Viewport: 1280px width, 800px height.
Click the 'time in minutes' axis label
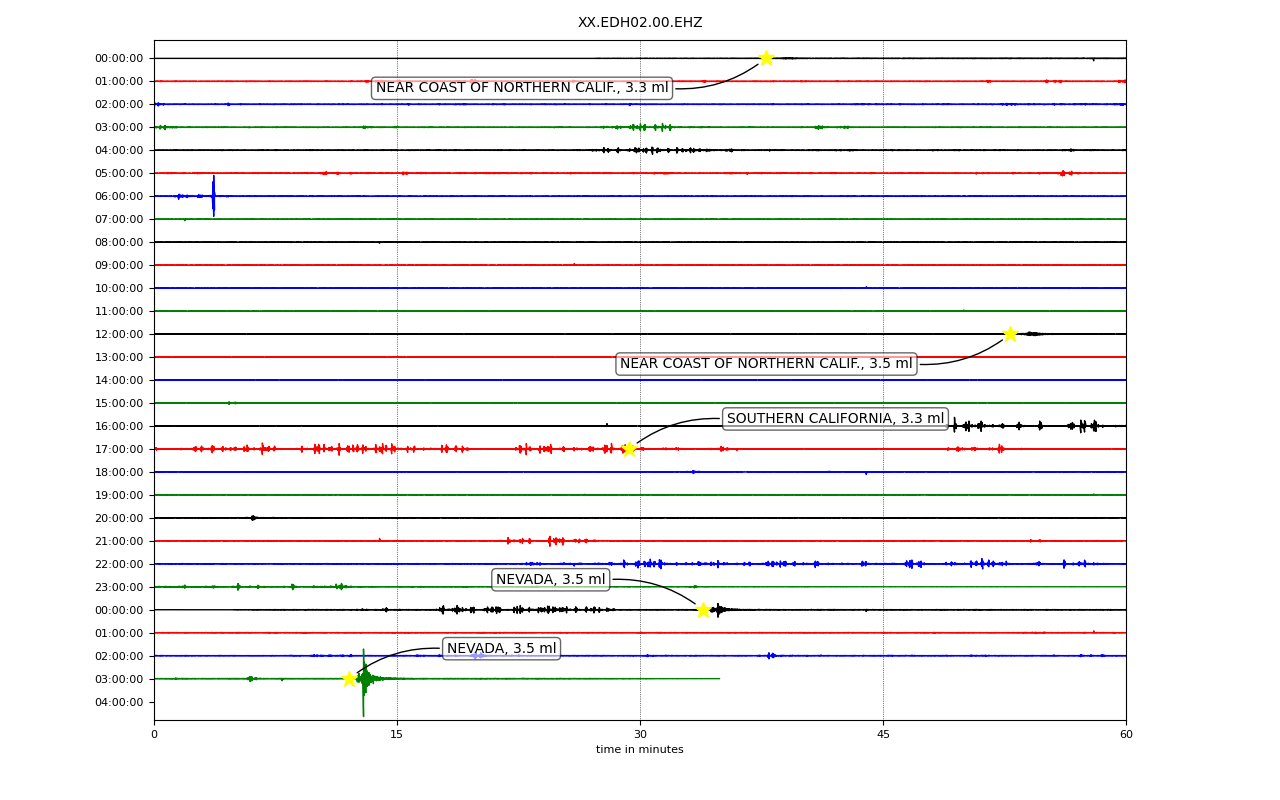[x=640, y=750]
